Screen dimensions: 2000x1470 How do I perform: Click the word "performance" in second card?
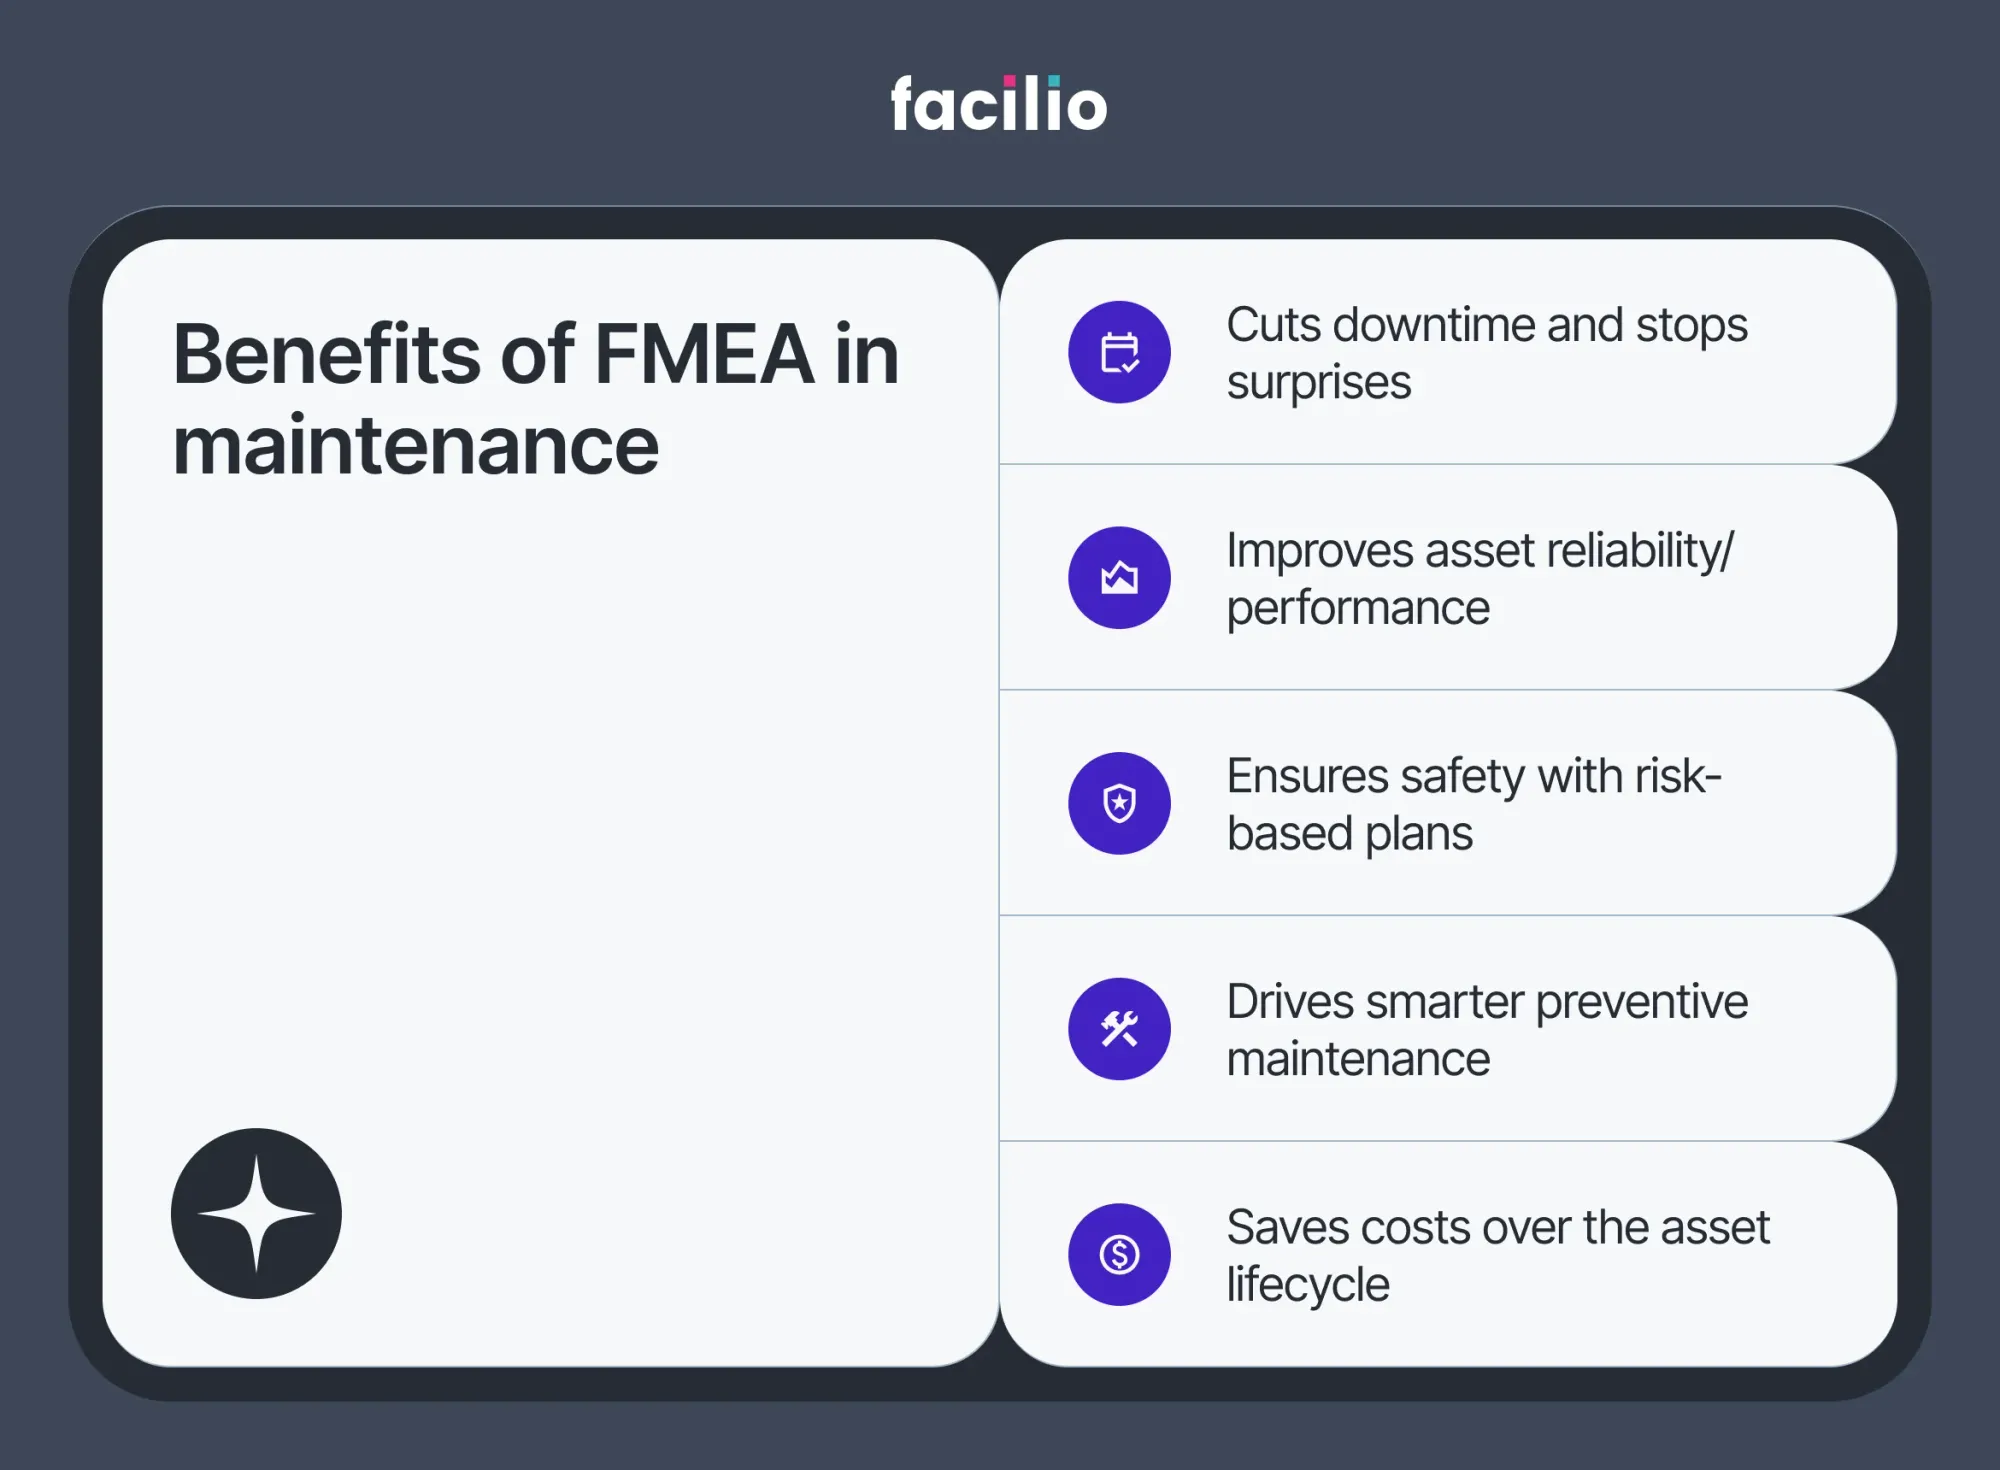pyautogui.click(x=1358, y=608)
